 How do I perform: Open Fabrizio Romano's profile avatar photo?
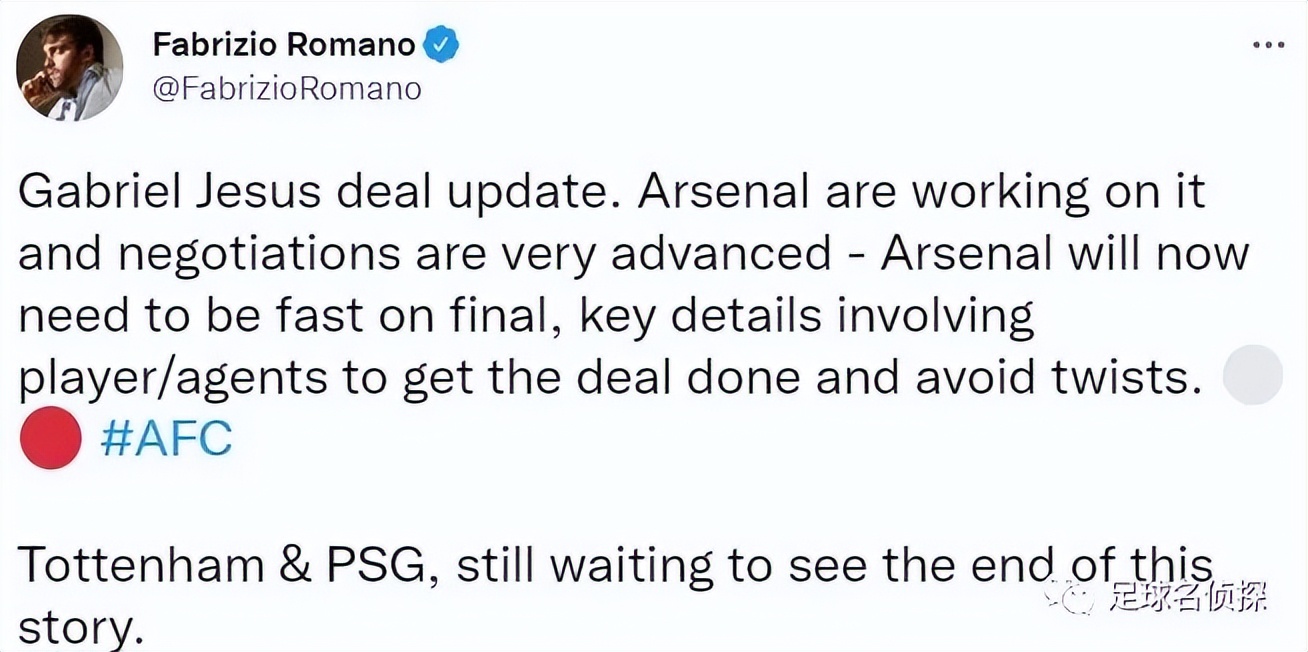point(70,68)
